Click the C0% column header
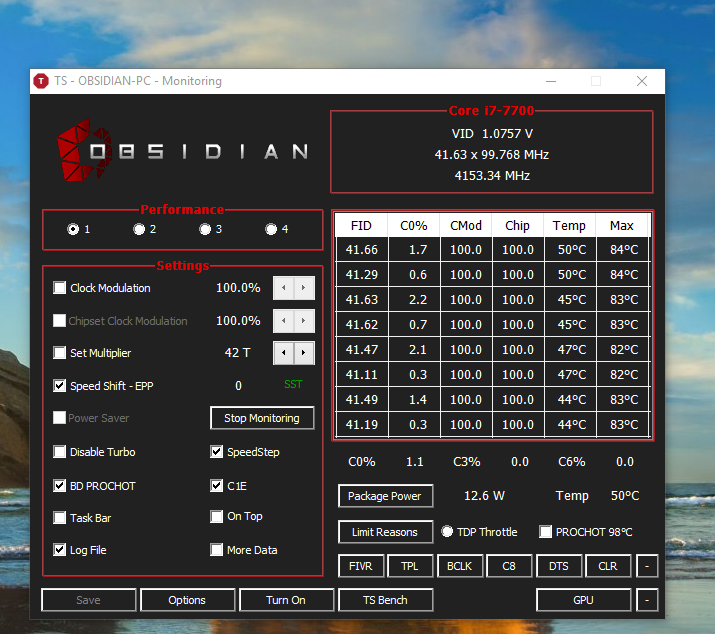Image resolution: width=715 pixels, height=634 pixels. click(414, 225)
